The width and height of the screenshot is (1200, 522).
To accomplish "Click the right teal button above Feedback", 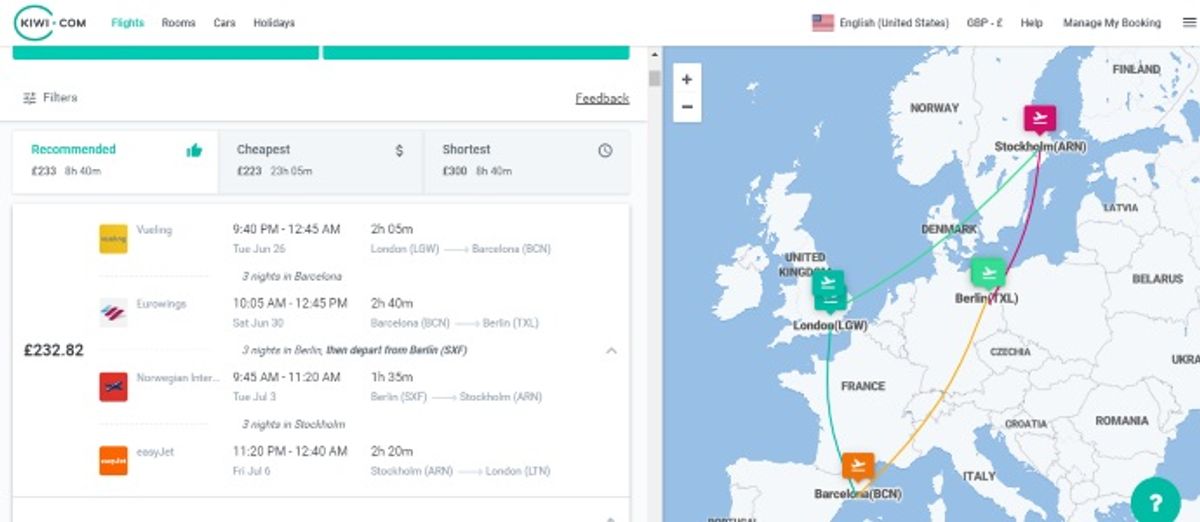I will tap(476, 52).
